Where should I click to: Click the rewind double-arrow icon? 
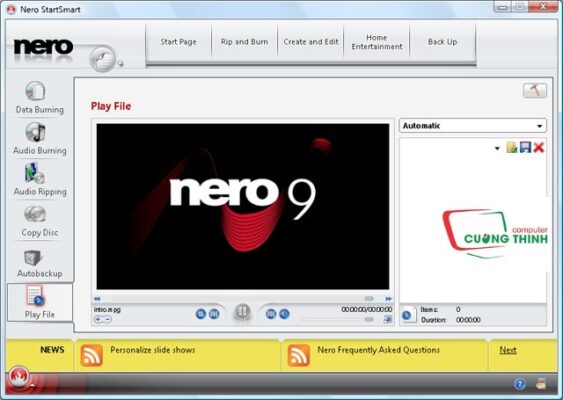click(97, 299)
